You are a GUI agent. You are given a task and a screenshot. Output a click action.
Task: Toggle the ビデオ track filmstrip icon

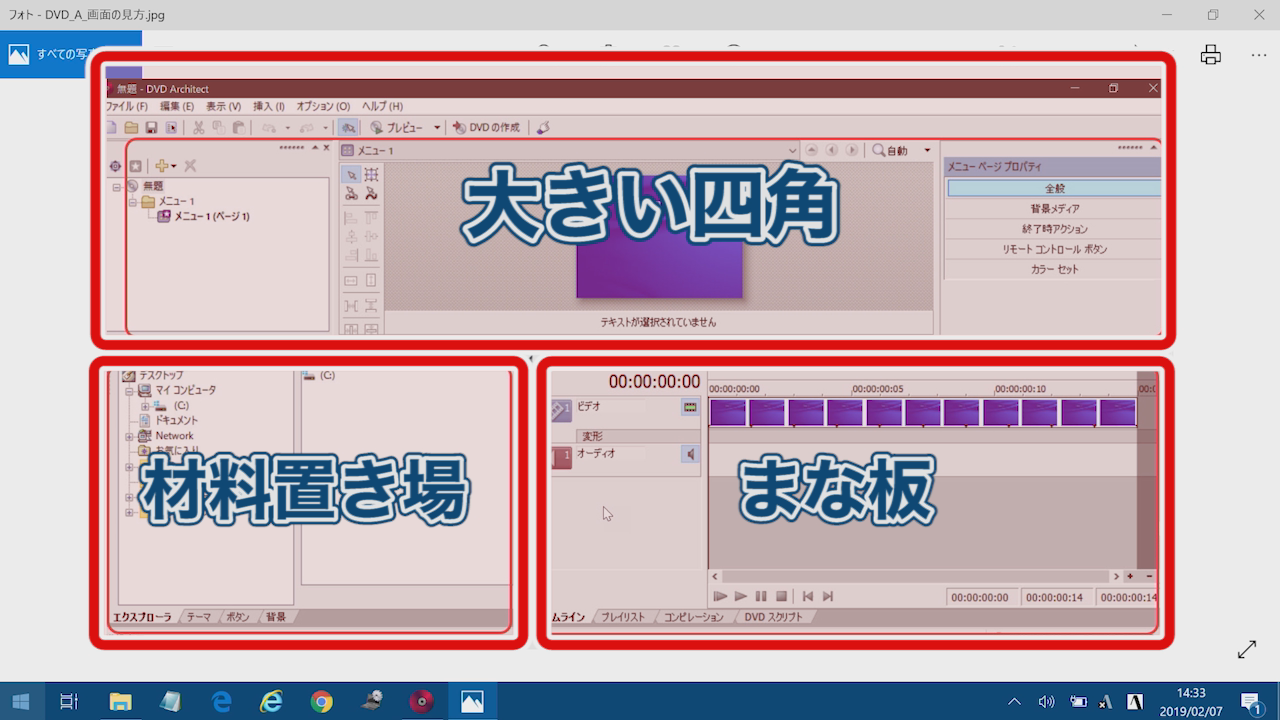[689, 407]
